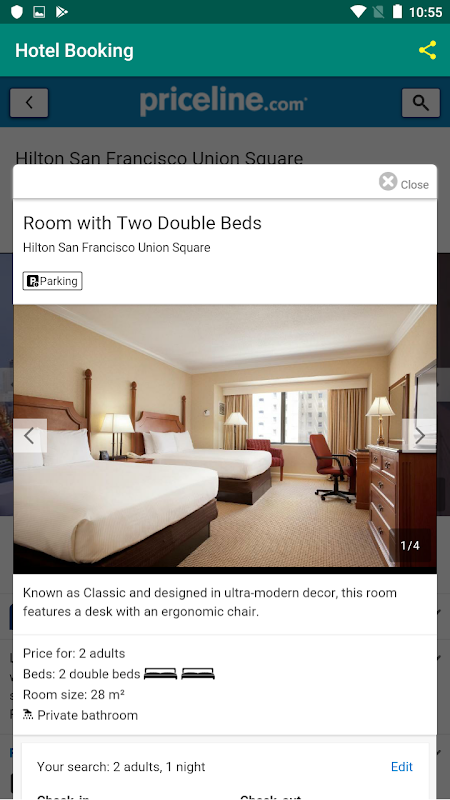Close the room details popup
450x800 pixels.
[x=404, y=182]
